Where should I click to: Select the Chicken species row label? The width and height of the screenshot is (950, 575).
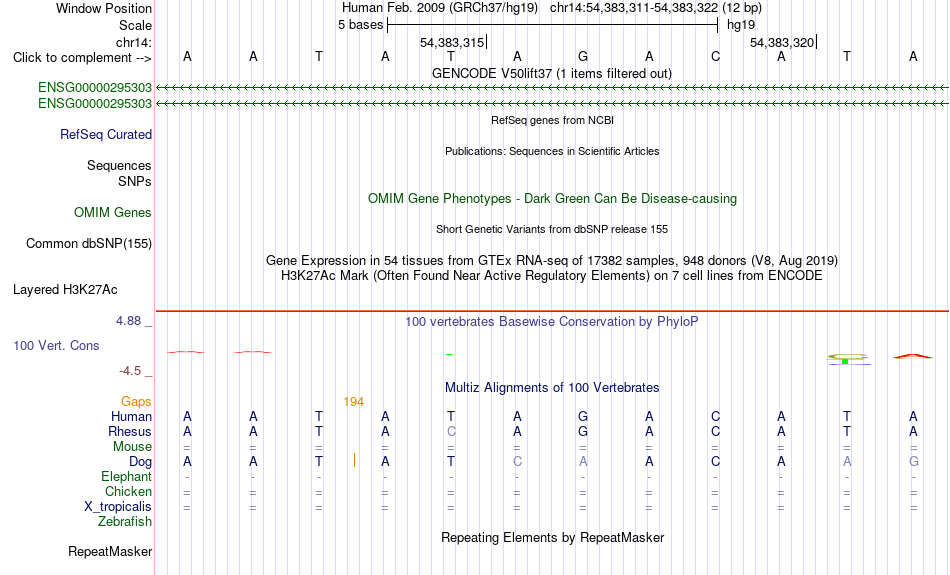128,491
